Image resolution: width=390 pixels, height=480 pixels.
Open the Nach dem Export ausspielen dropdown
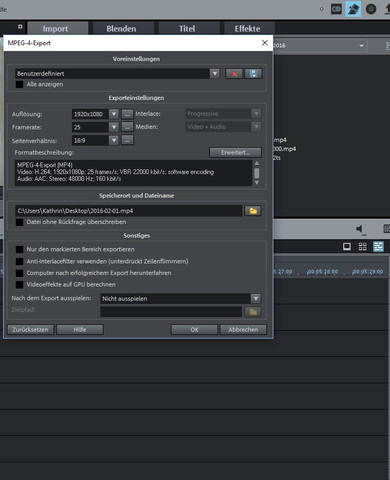[256, 298]
